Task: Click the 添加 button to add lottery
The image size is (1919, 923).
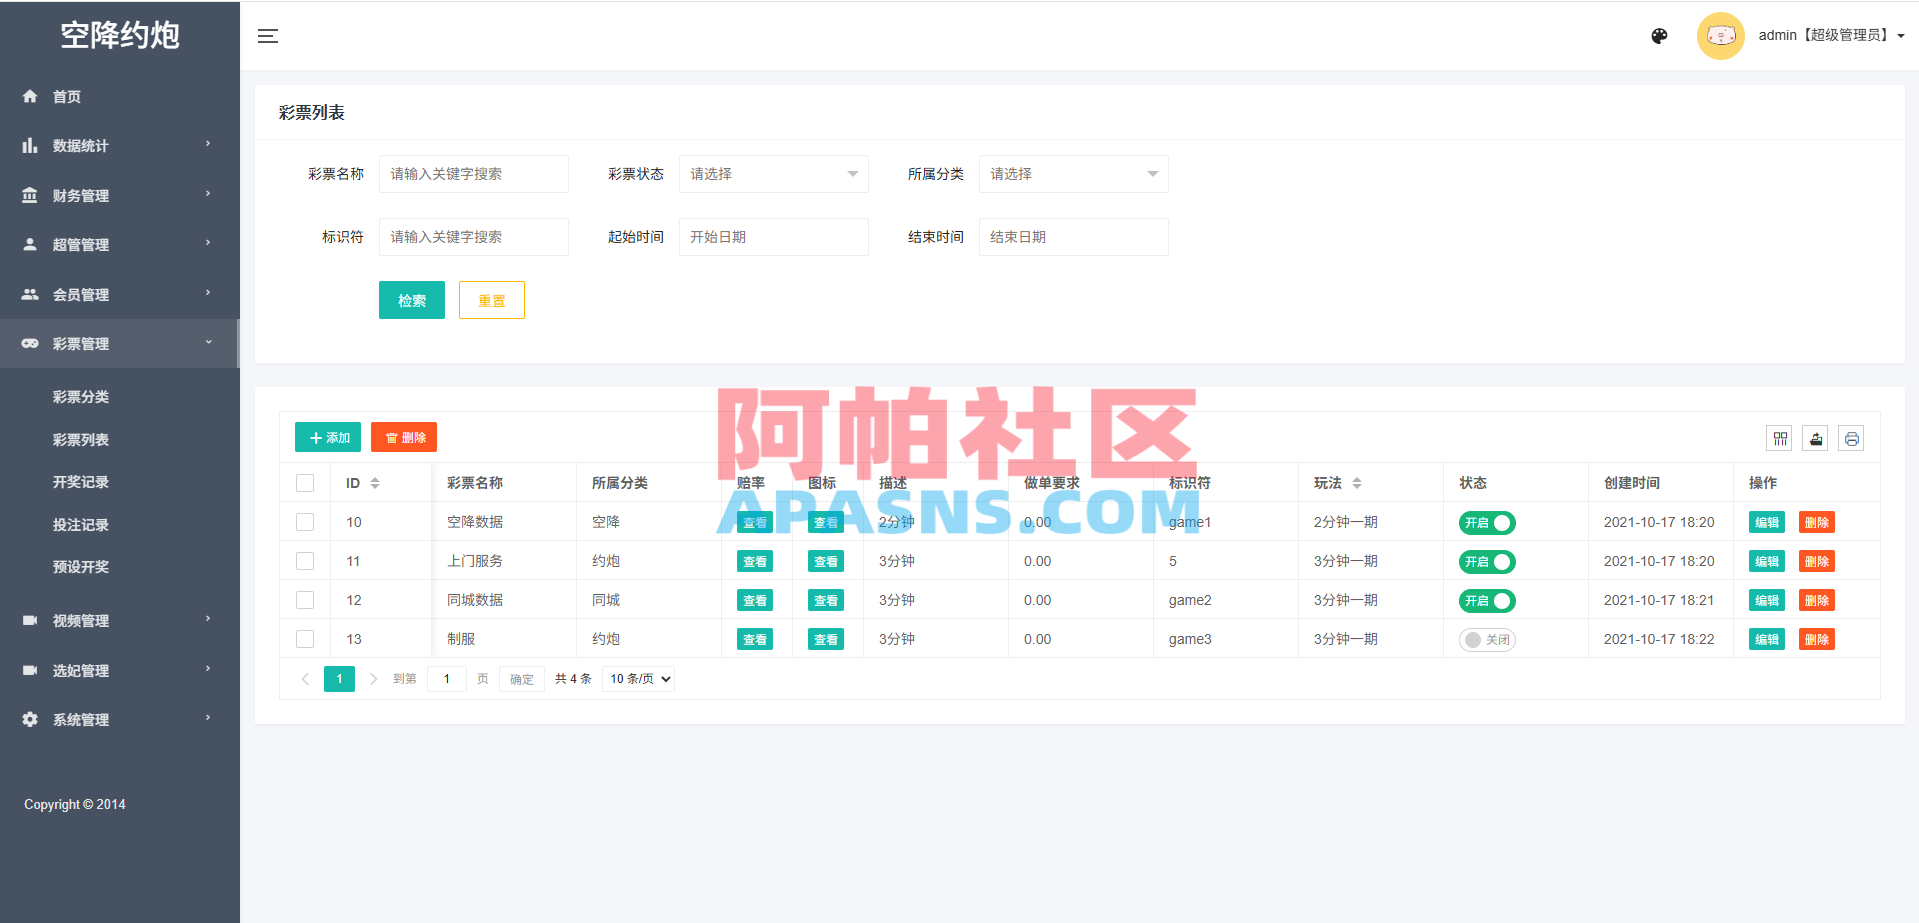Action: point(327,437)
